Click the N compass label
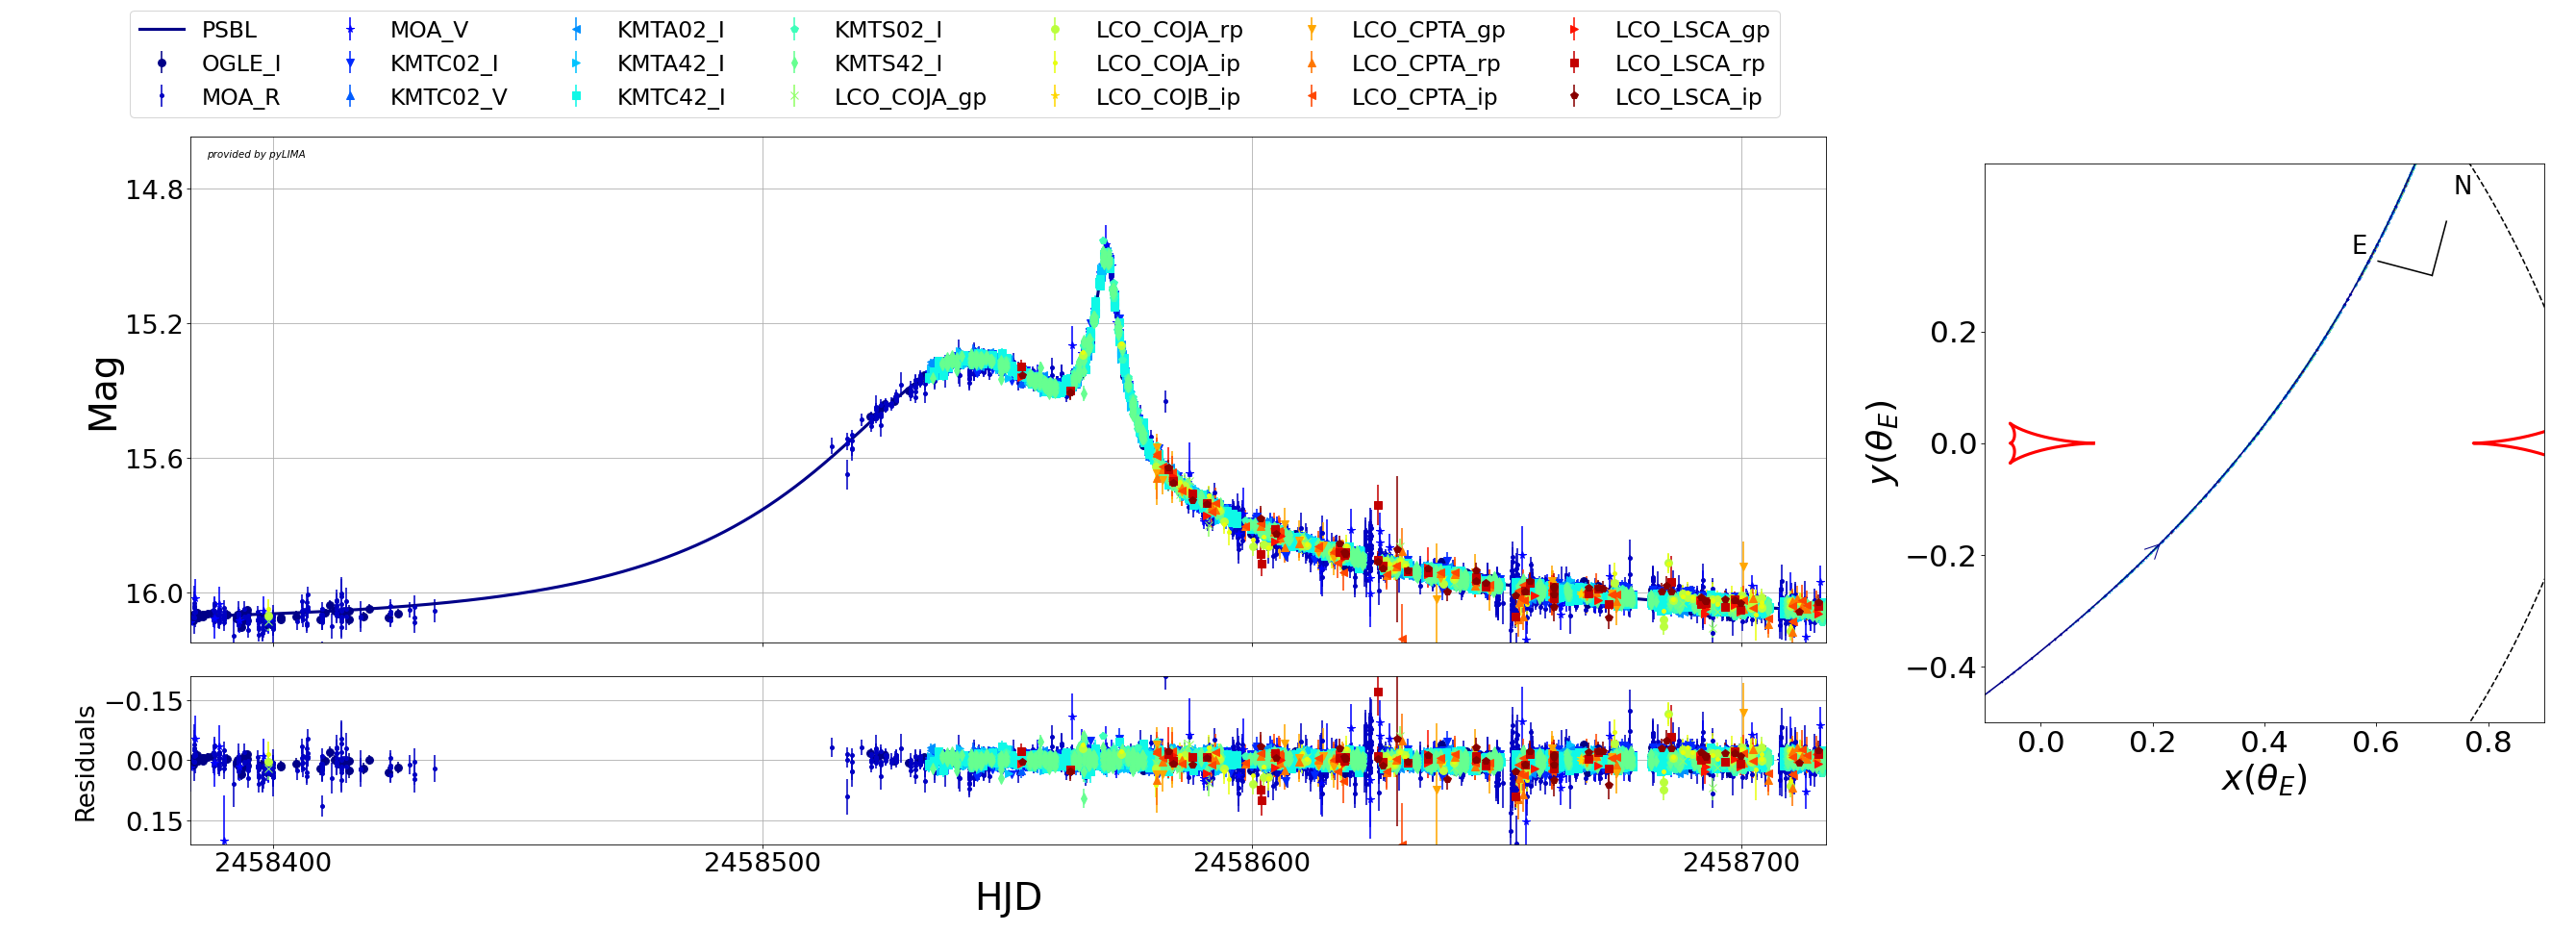The image size is (2576, 932). tap(2462, 186)
